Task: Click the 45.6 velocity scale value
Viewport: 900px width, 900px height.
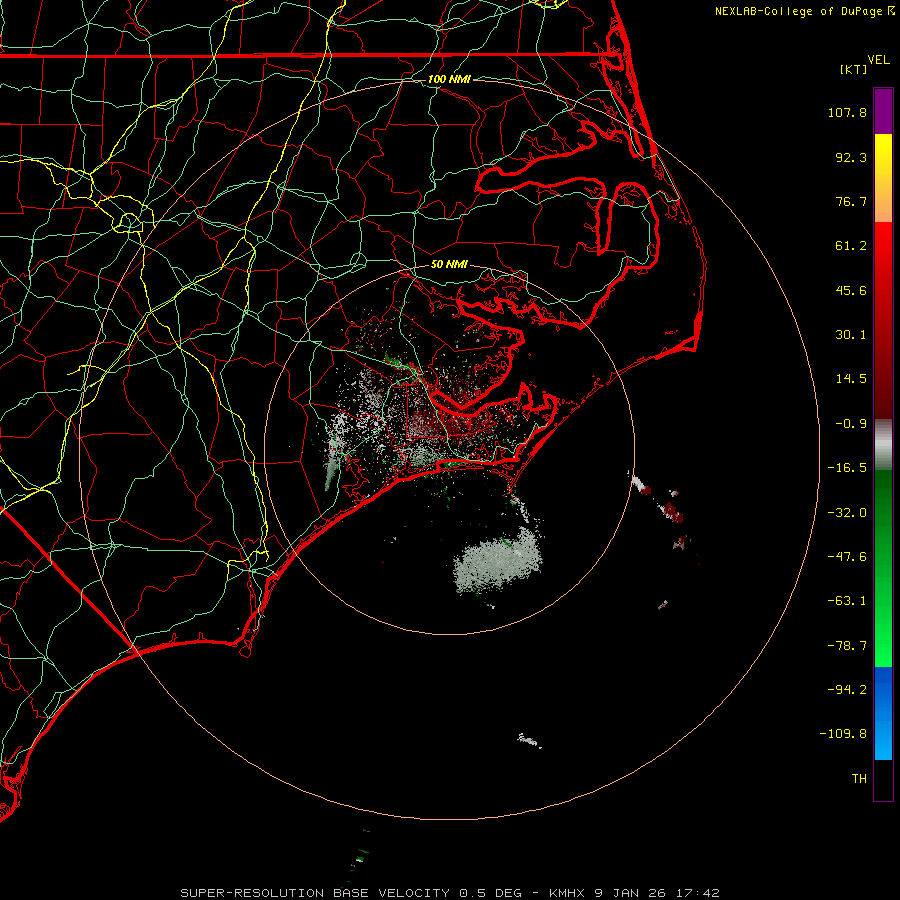Action: (x=851, y=290)
